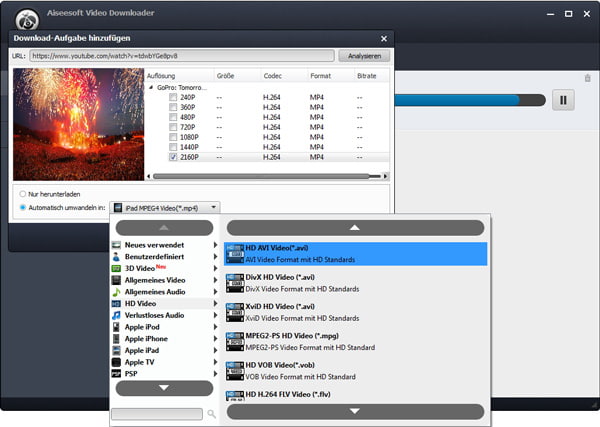The height and width of the screenshot is (427, 600).
Task: Expand Benutzerdefiniert submenu arrow
Action: click(x=215, y=257)
